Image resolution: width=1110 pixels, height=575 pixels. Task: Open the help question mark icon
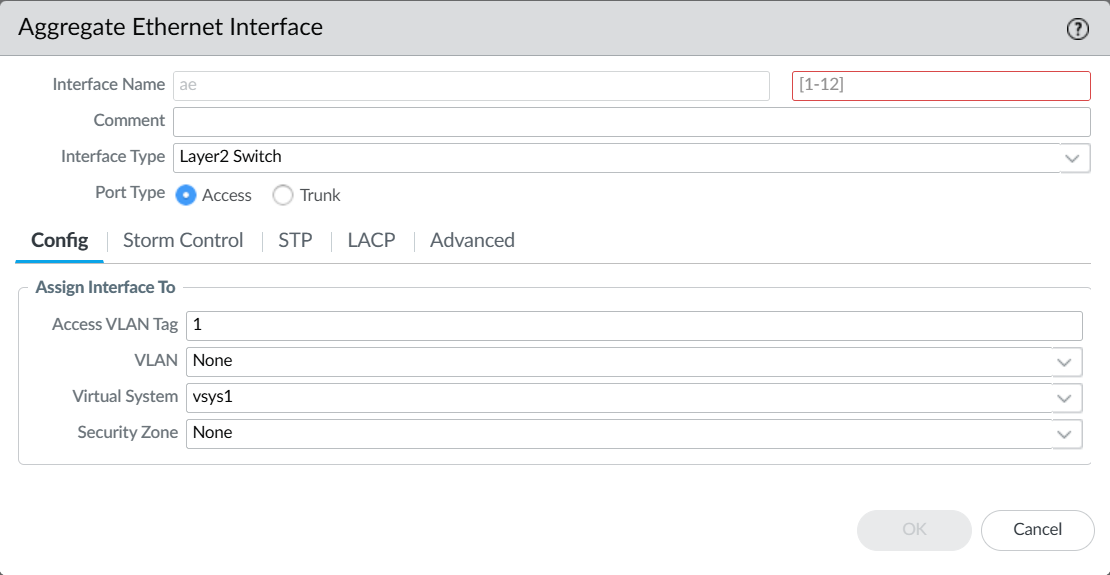[x=1077, y=29]
